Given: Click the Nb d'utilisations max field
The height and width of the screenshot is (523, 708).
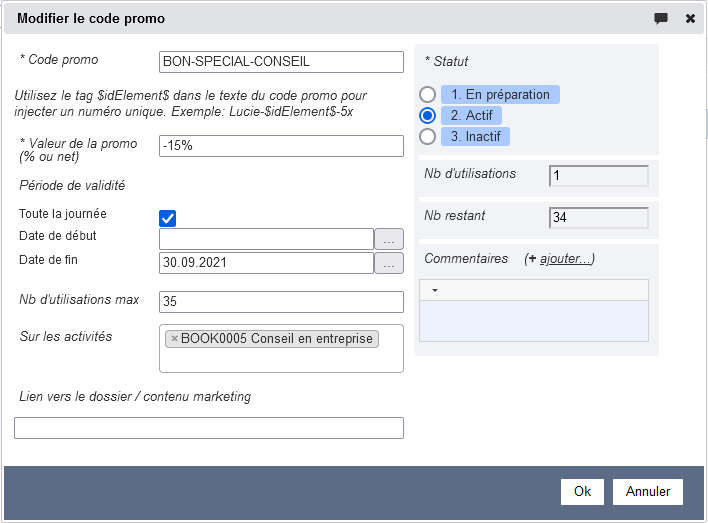Looking at the screenshot, I should coord(281,302).
